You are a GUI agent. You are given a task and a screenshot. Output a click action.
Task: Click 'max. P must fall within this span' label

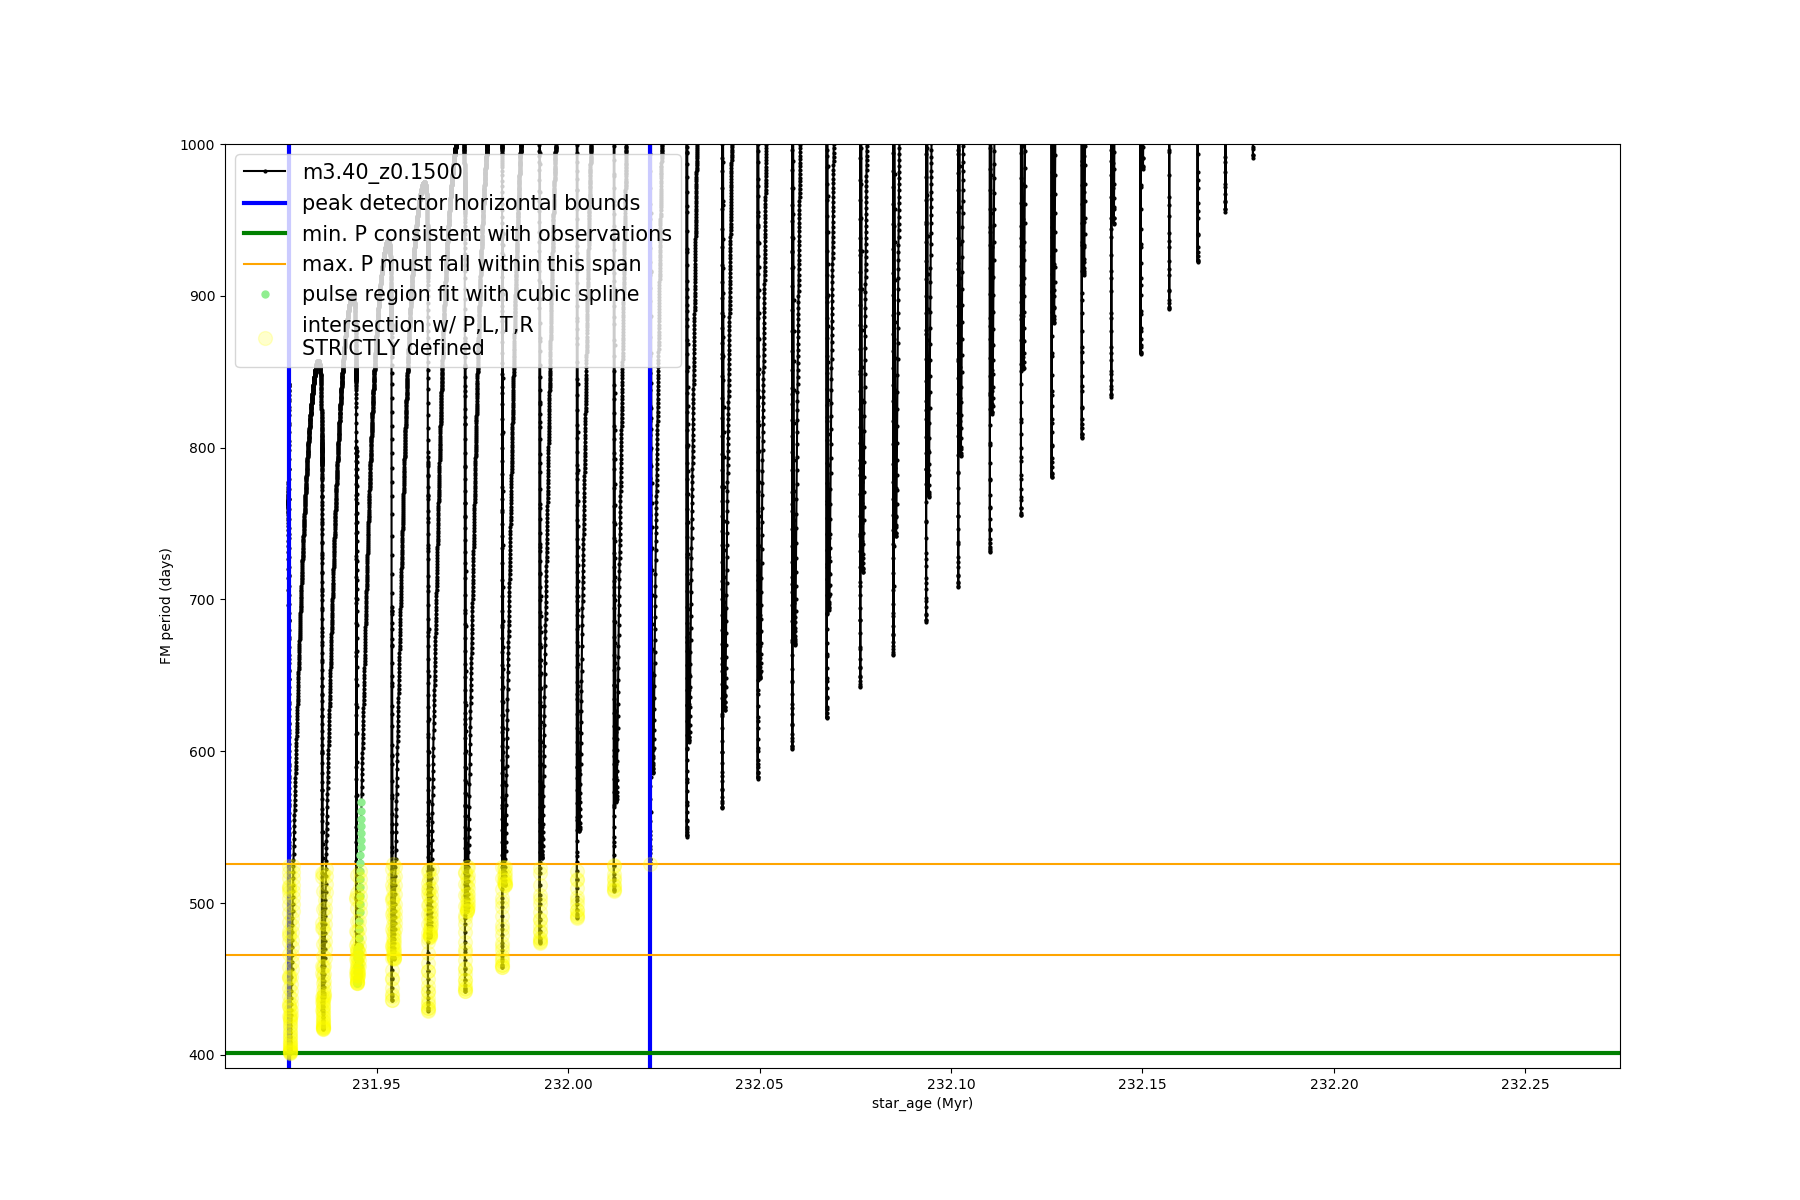coord(471,264)
